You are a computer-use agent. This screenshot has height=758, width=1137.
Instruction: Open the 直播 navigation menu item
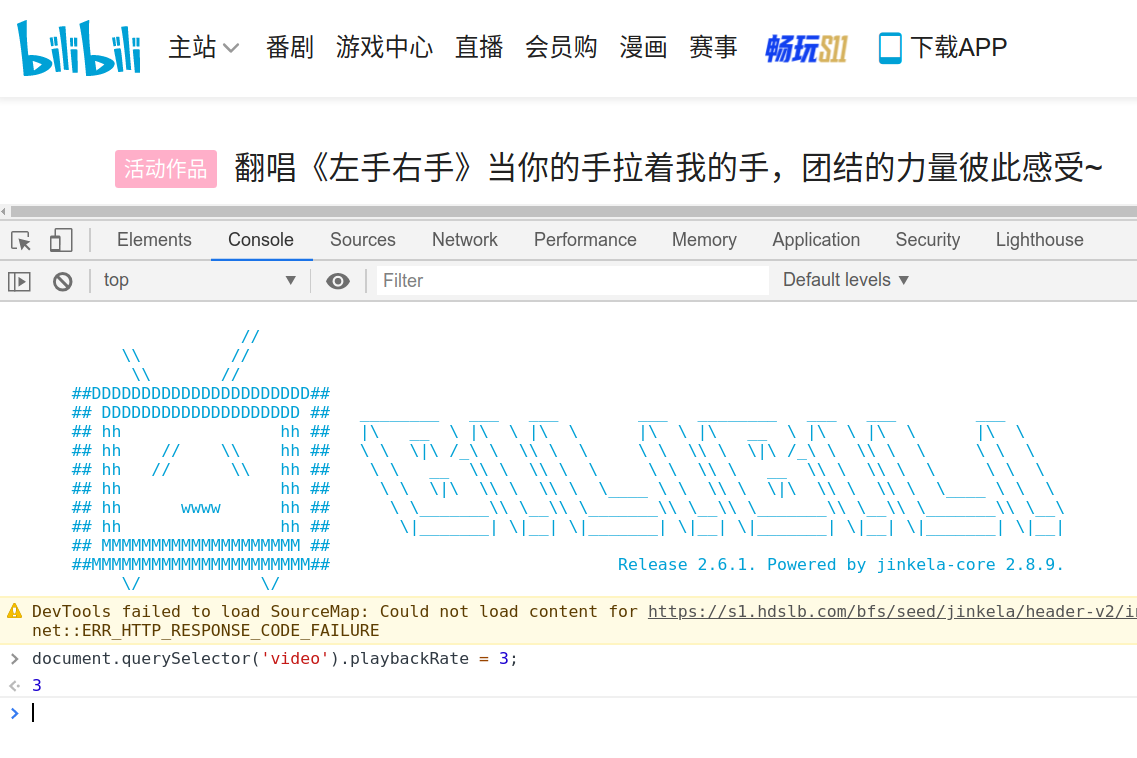(479, 47)
